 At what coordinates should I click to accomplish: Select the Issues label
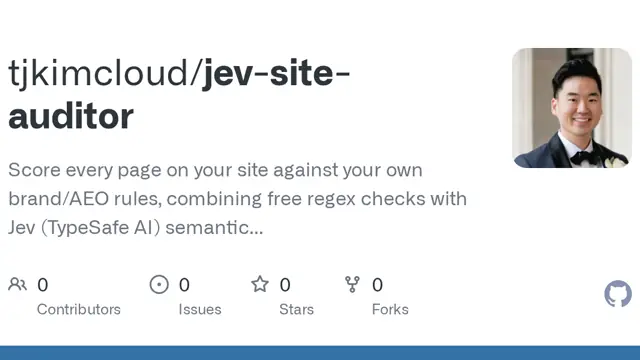click(200, 309)
